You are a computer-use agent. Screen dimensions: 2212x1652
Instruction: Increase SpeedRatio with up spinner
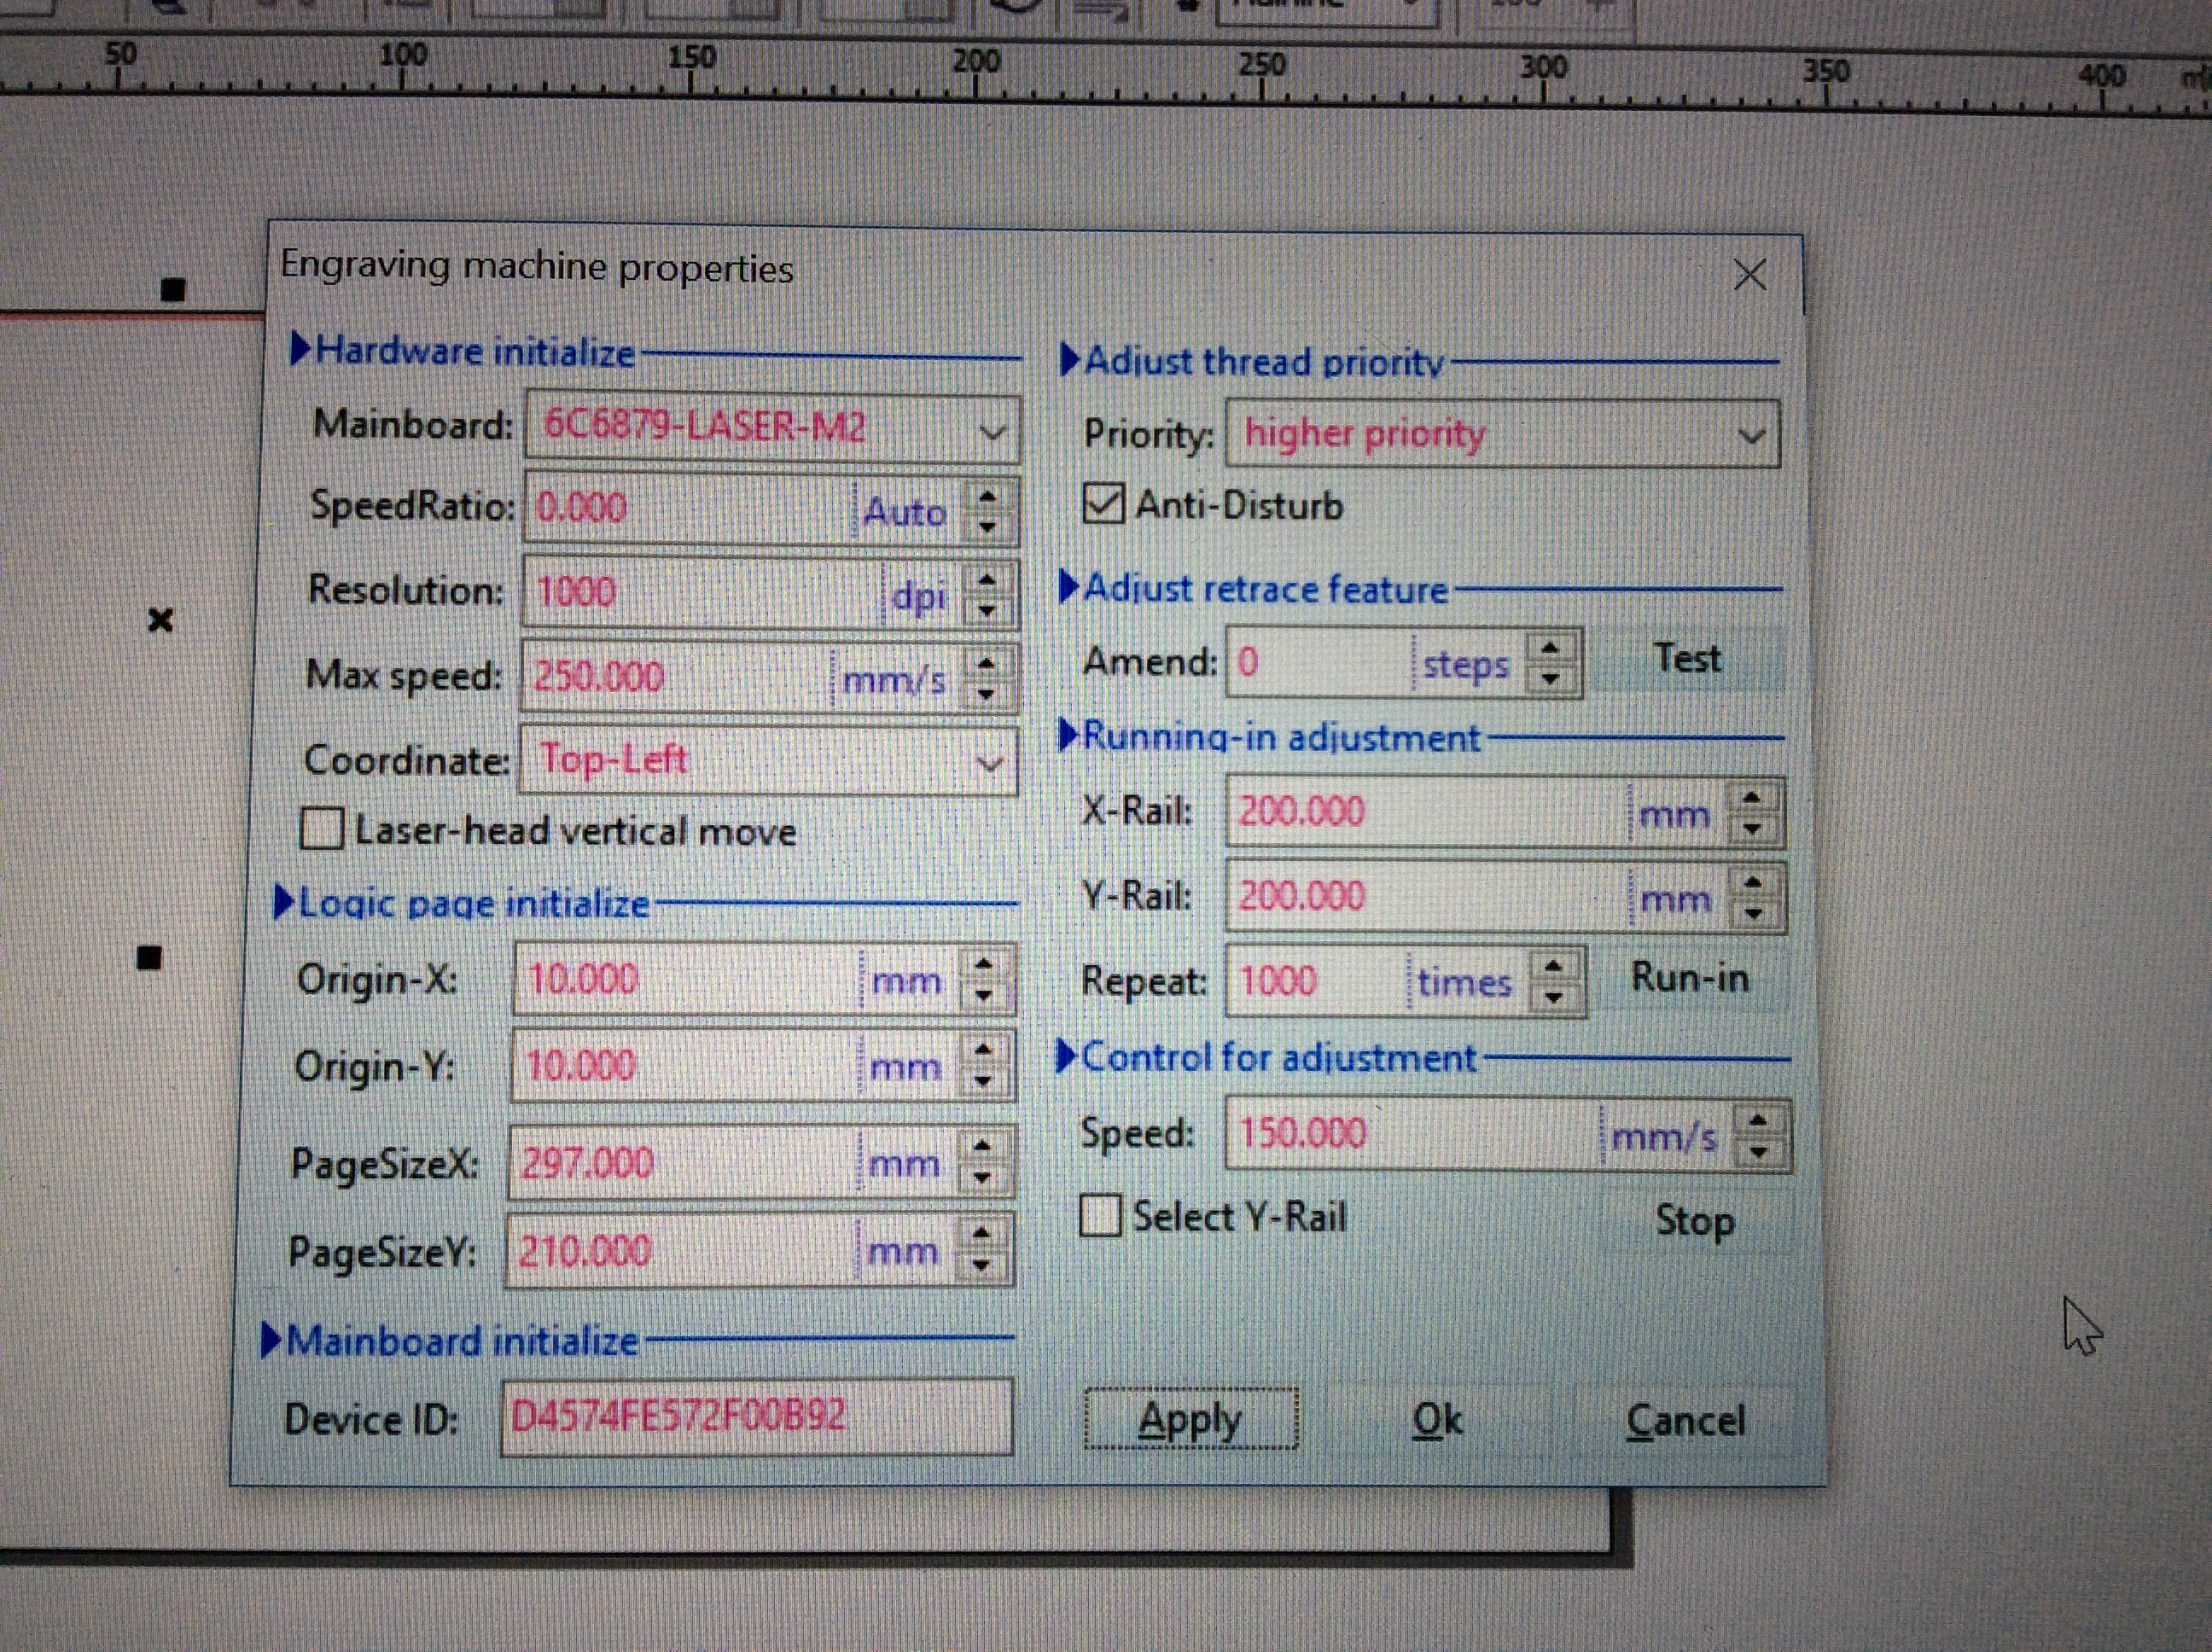pos(987,496)
